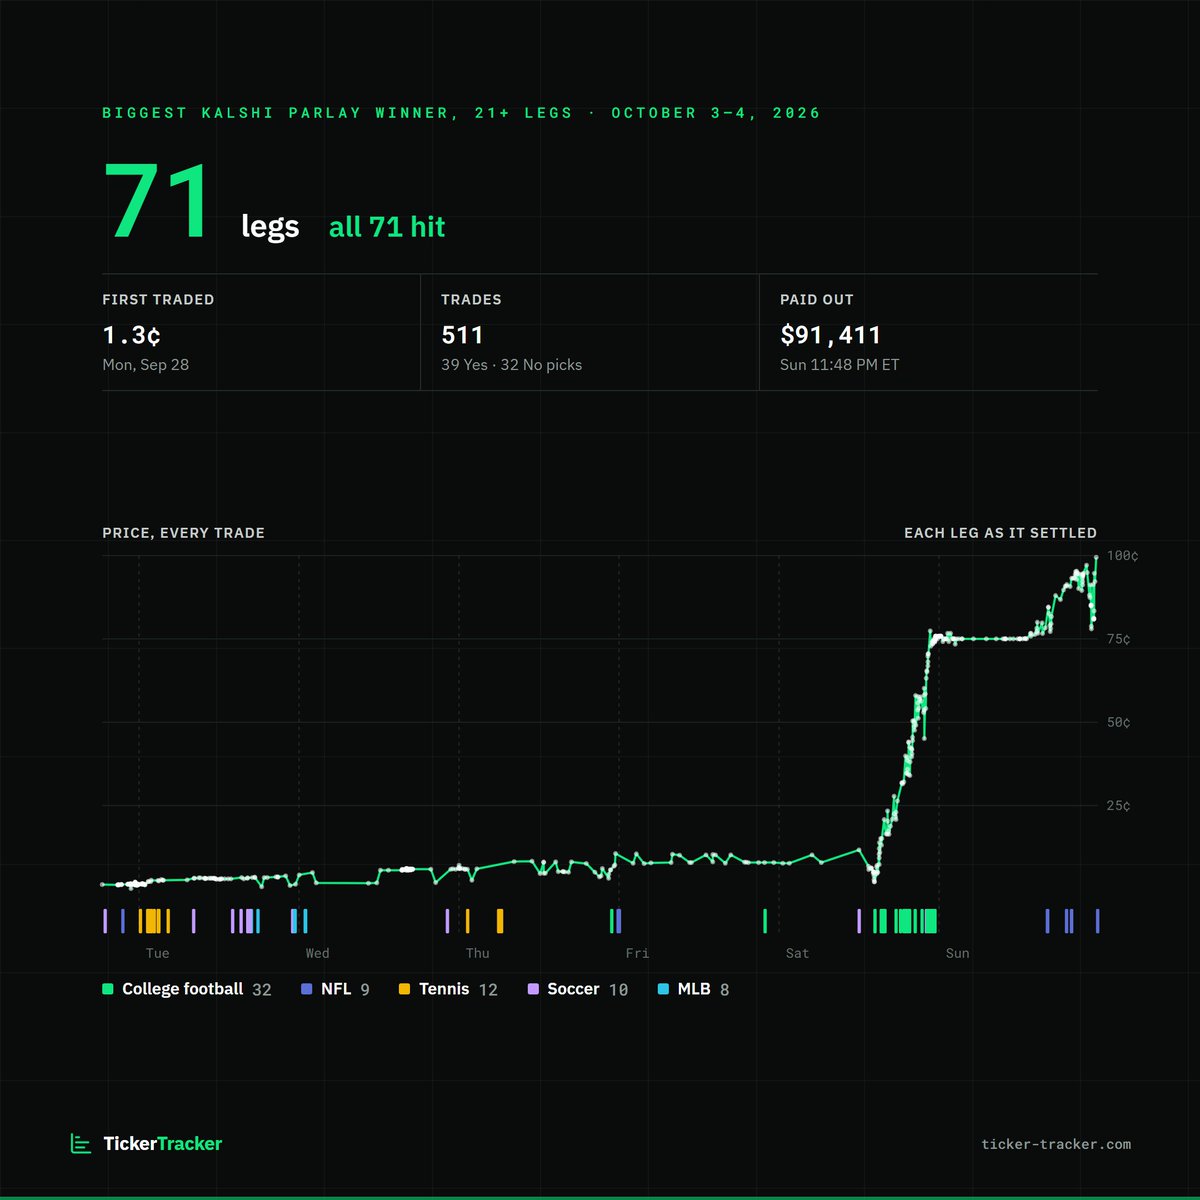Click the legs label beside 71
The height and width of the screenshot is (1200, 1200).
270,227
